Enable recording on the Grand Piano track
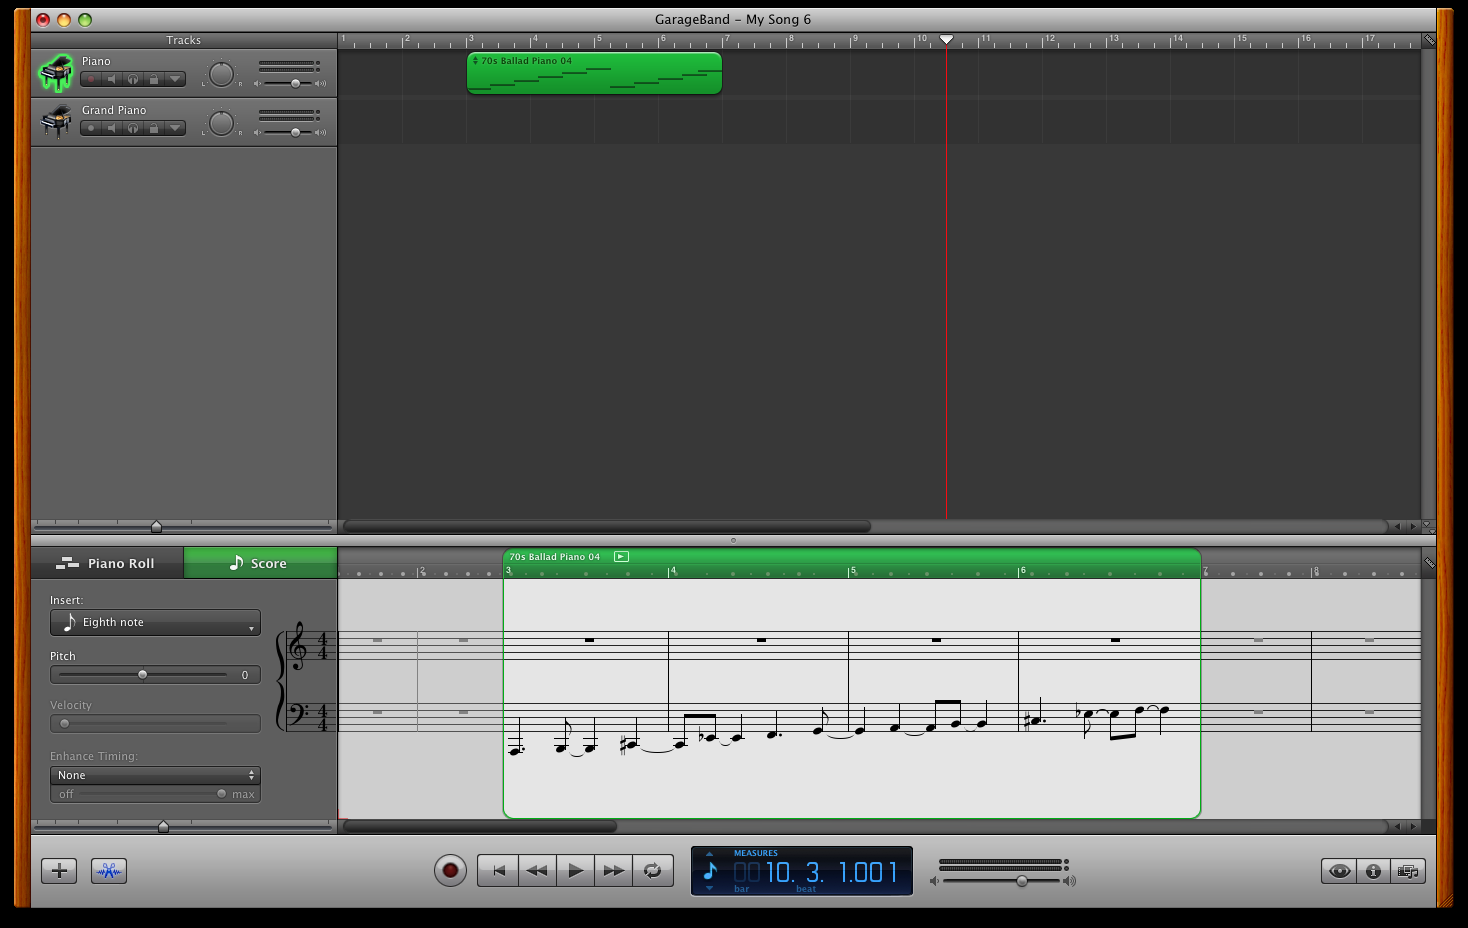The width and height of the screenshot is (1468, 928). [91, 128]
